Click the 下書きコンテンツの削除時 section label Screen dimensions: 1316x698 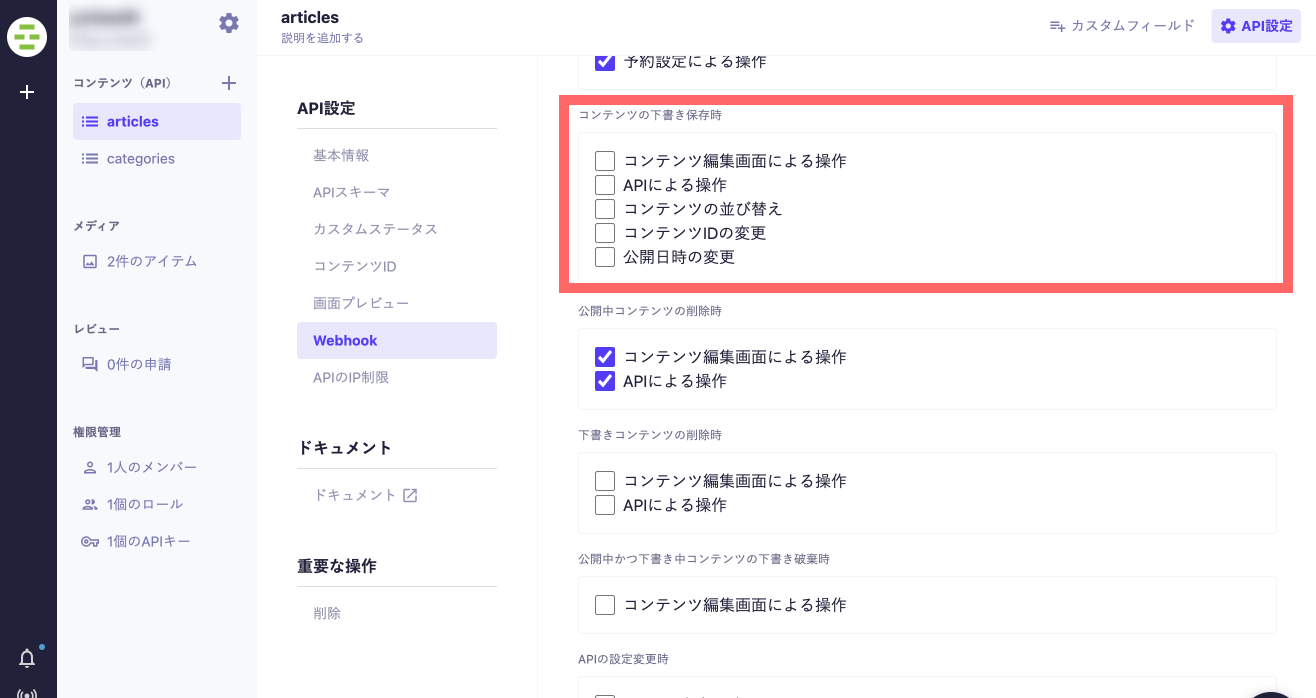[650, 435]
